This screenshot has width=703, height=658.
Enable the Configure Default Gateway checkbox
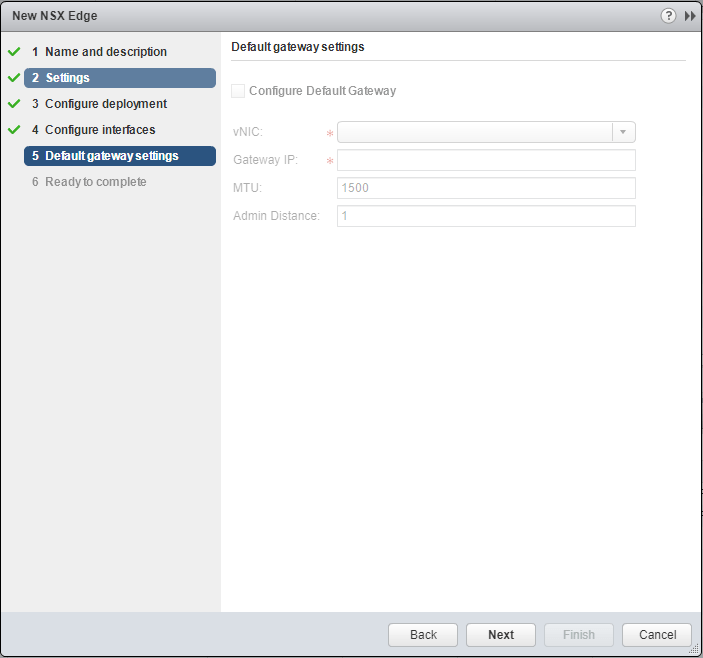click(x=238, y=91)
